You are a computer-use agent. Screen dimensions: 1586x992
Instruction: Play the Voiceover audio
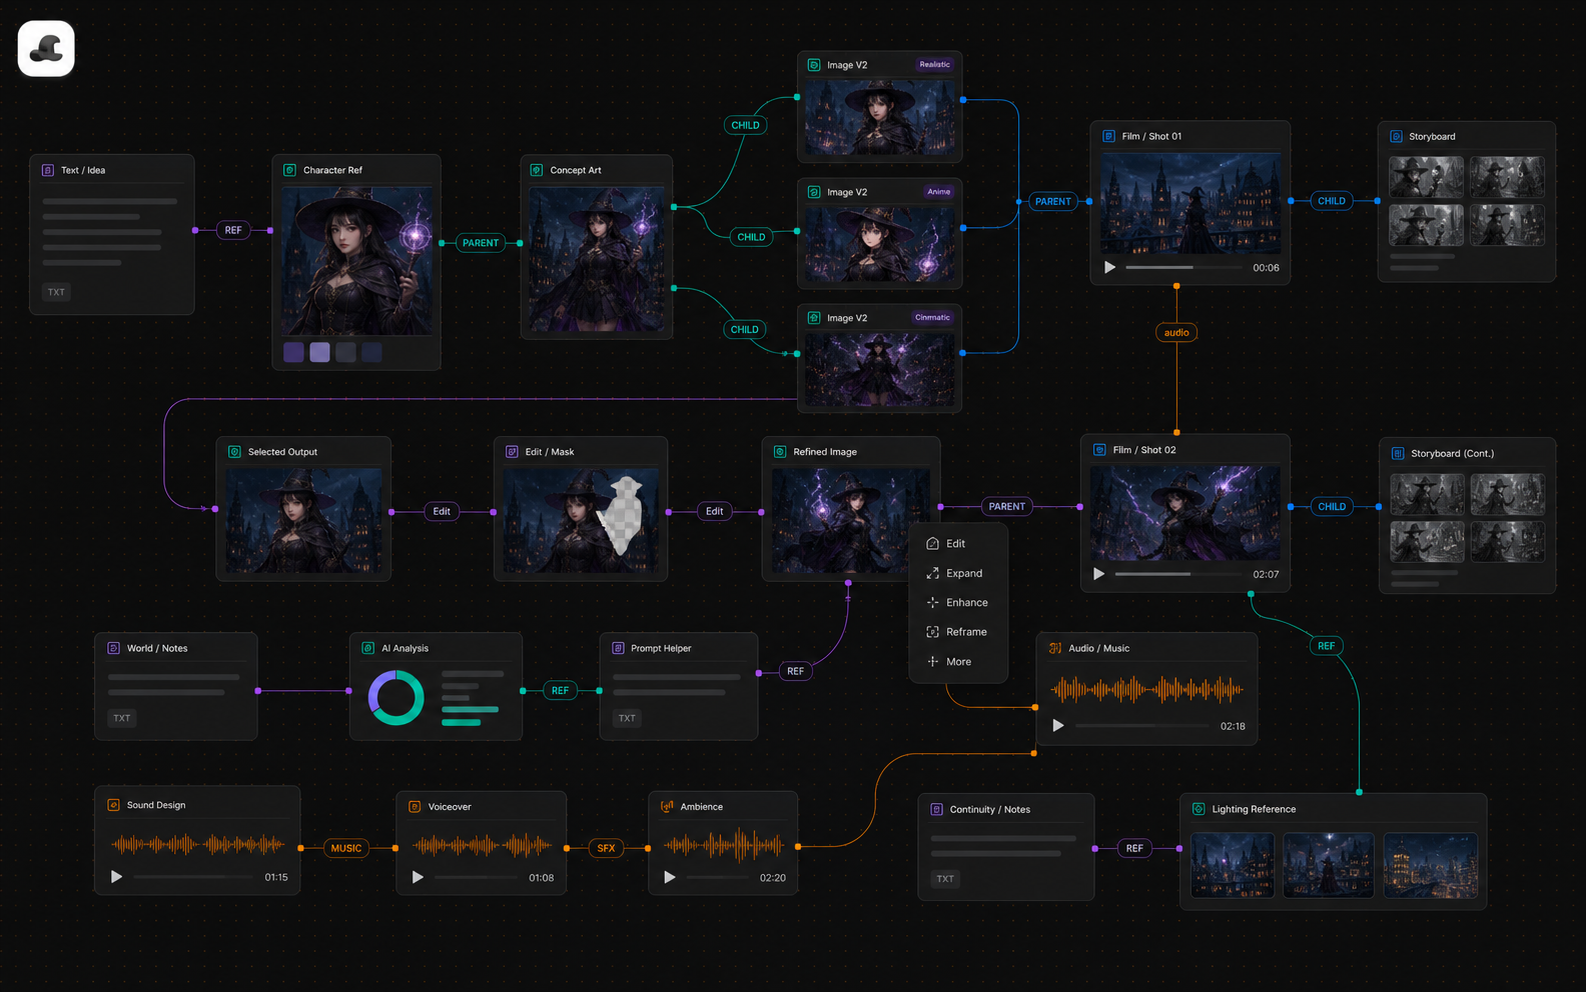[418, 877]
